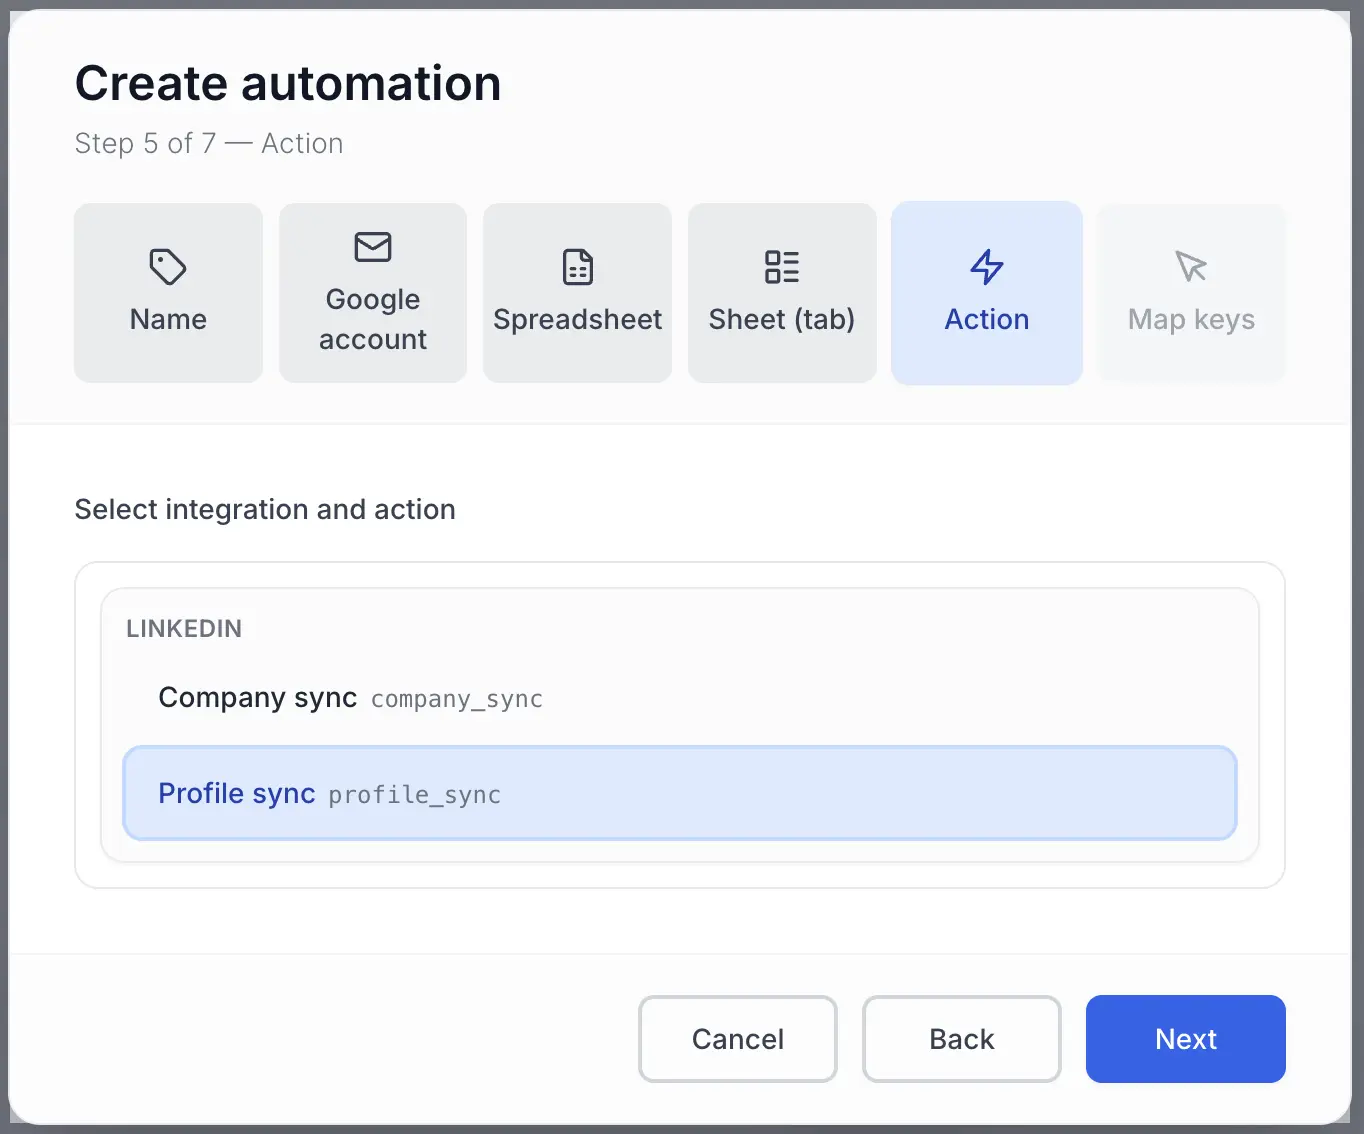Click the 'Select integration and action' label
Image resolution: width=1364 pixels, height=1134 pixels.
(x=265, y=509)
